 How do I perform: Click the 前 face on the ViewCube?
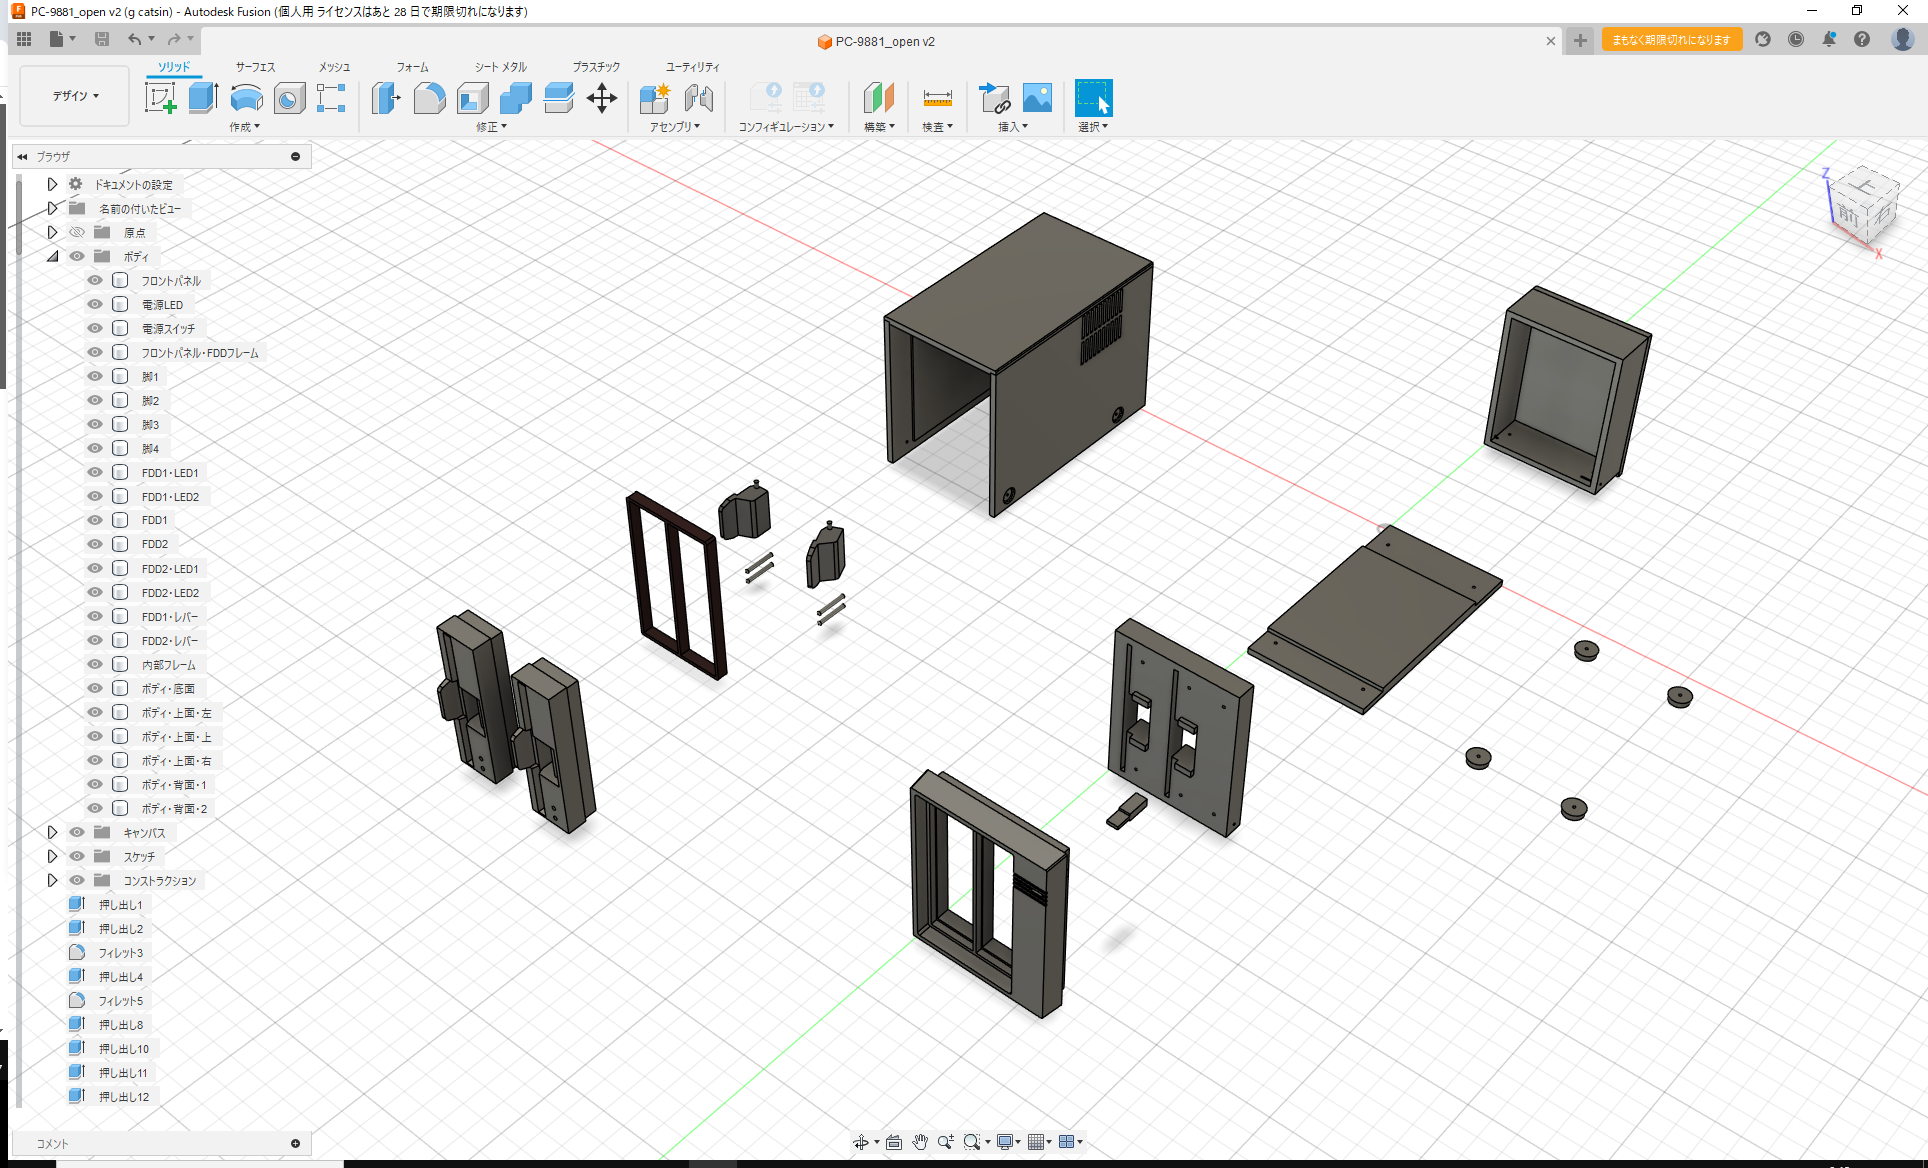1848,218
